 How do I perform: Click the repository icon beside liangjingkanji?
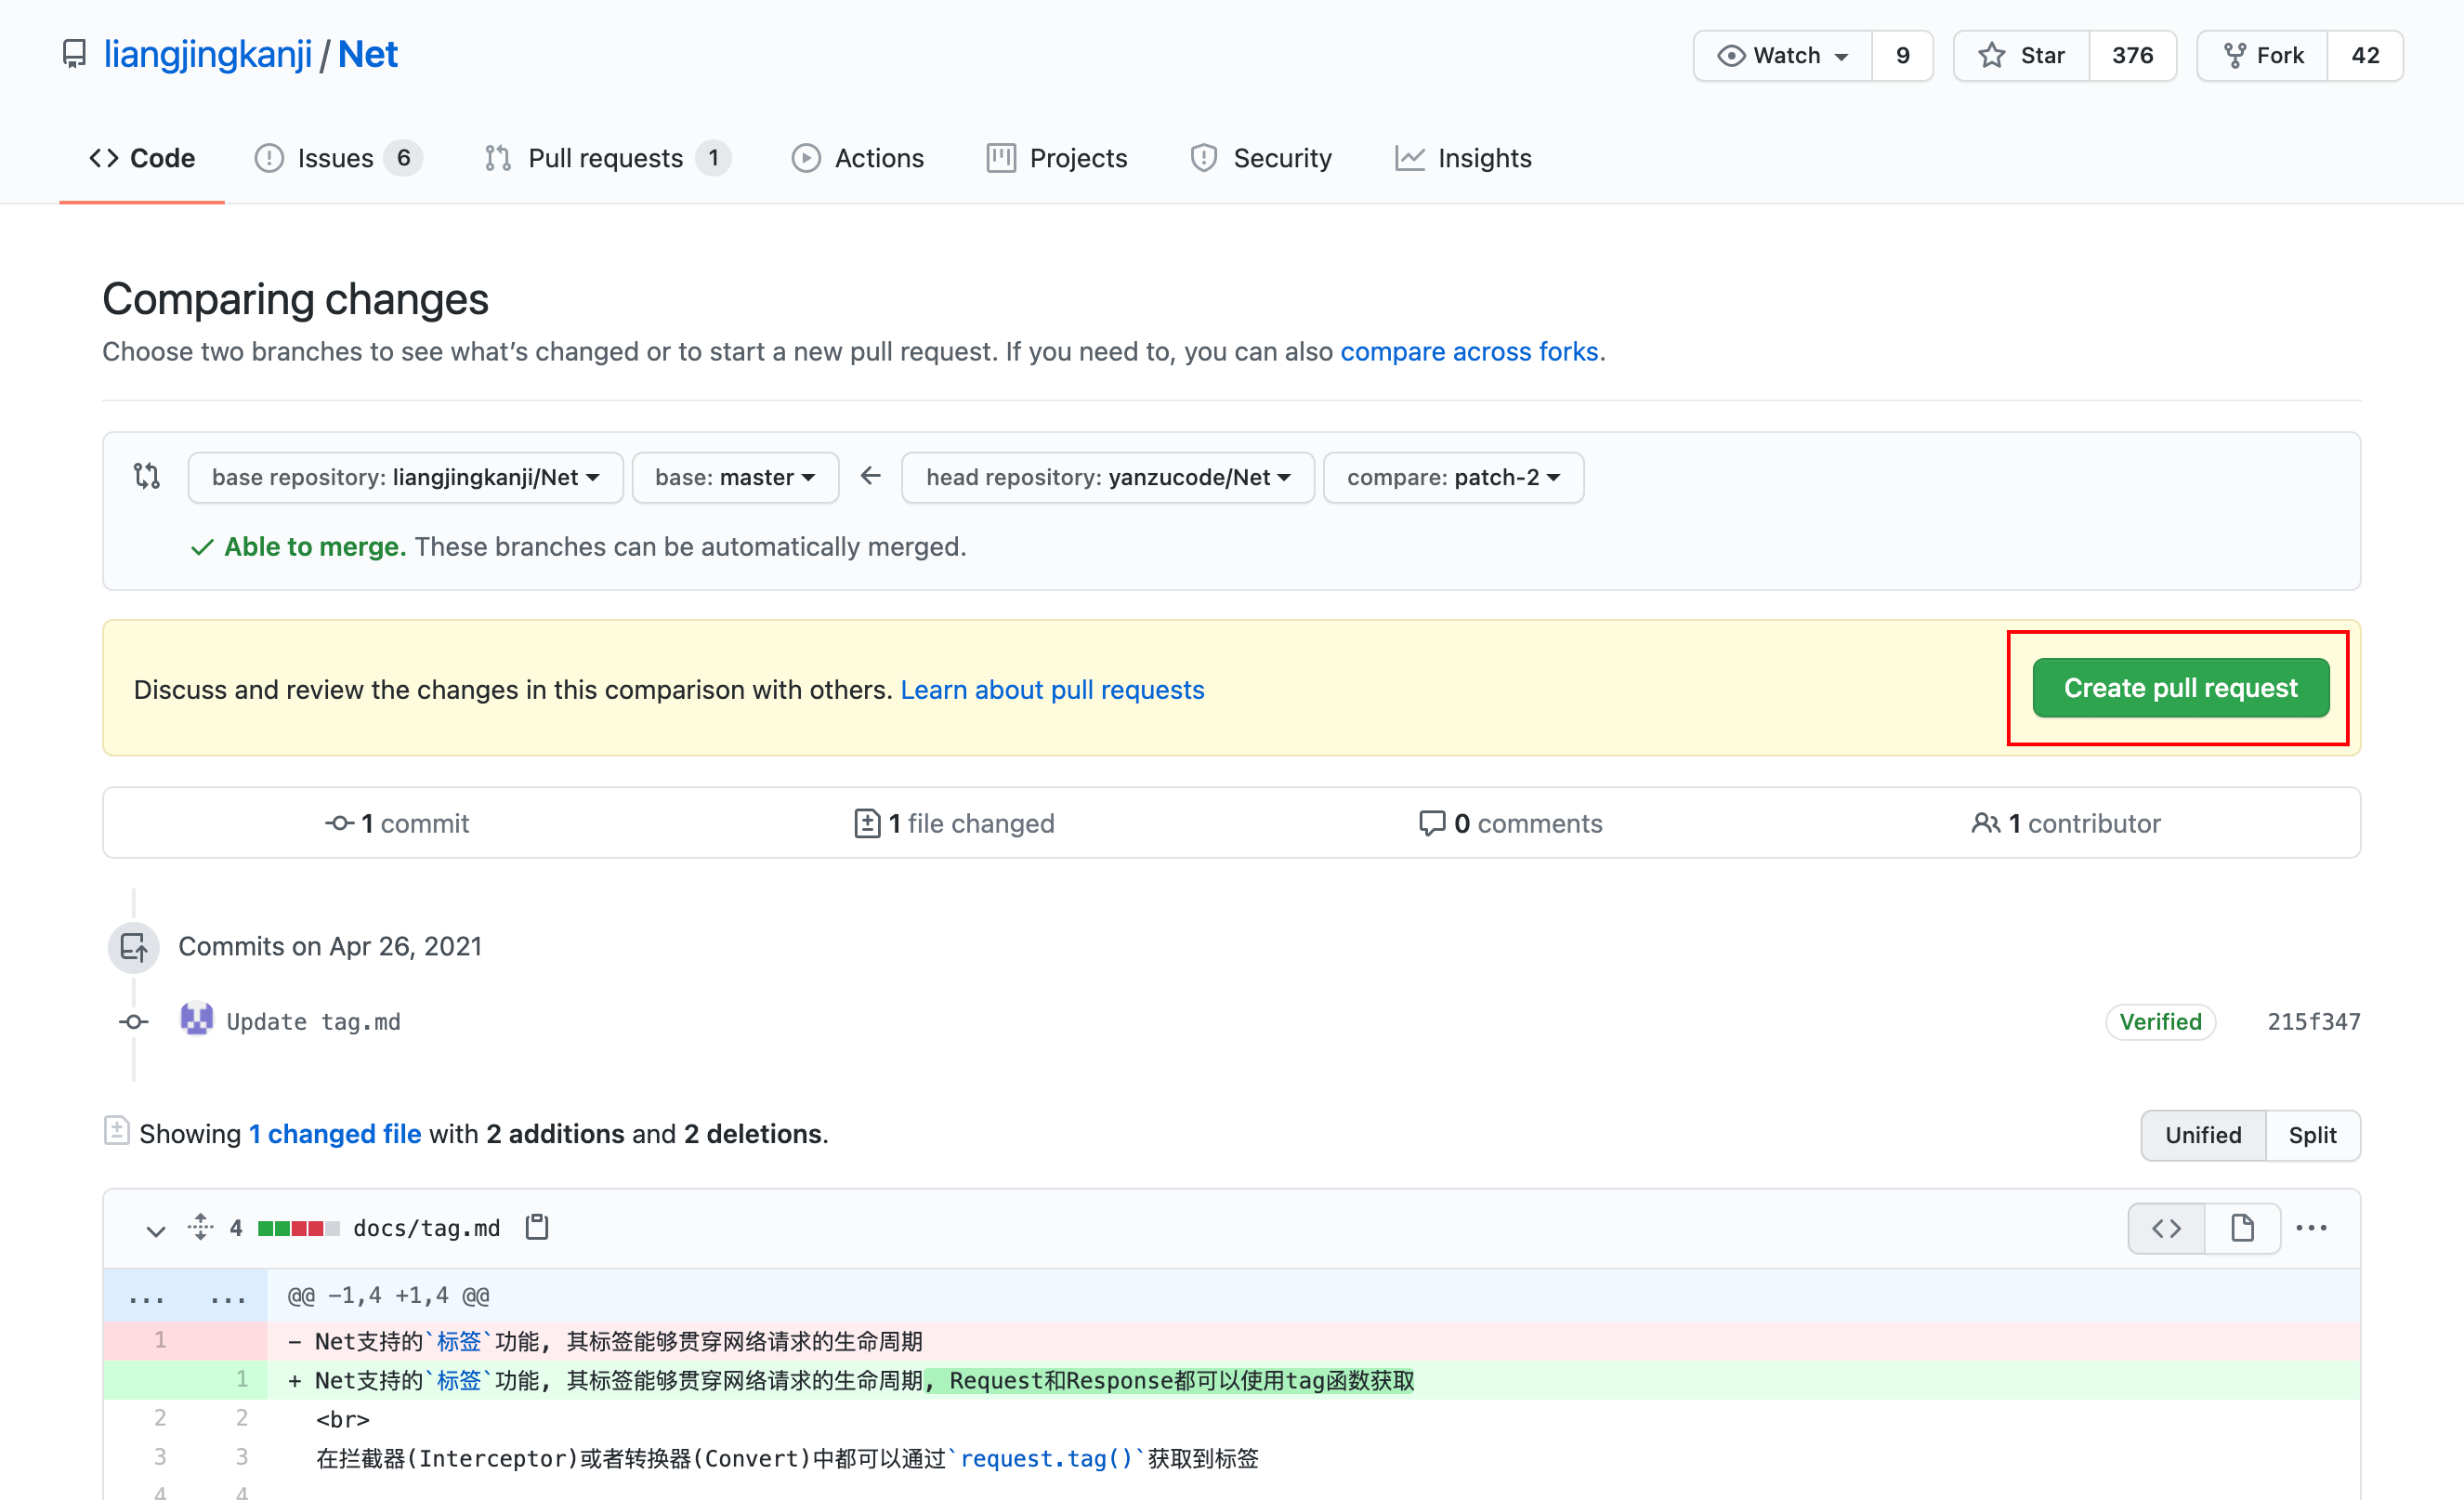click(74, 54)
